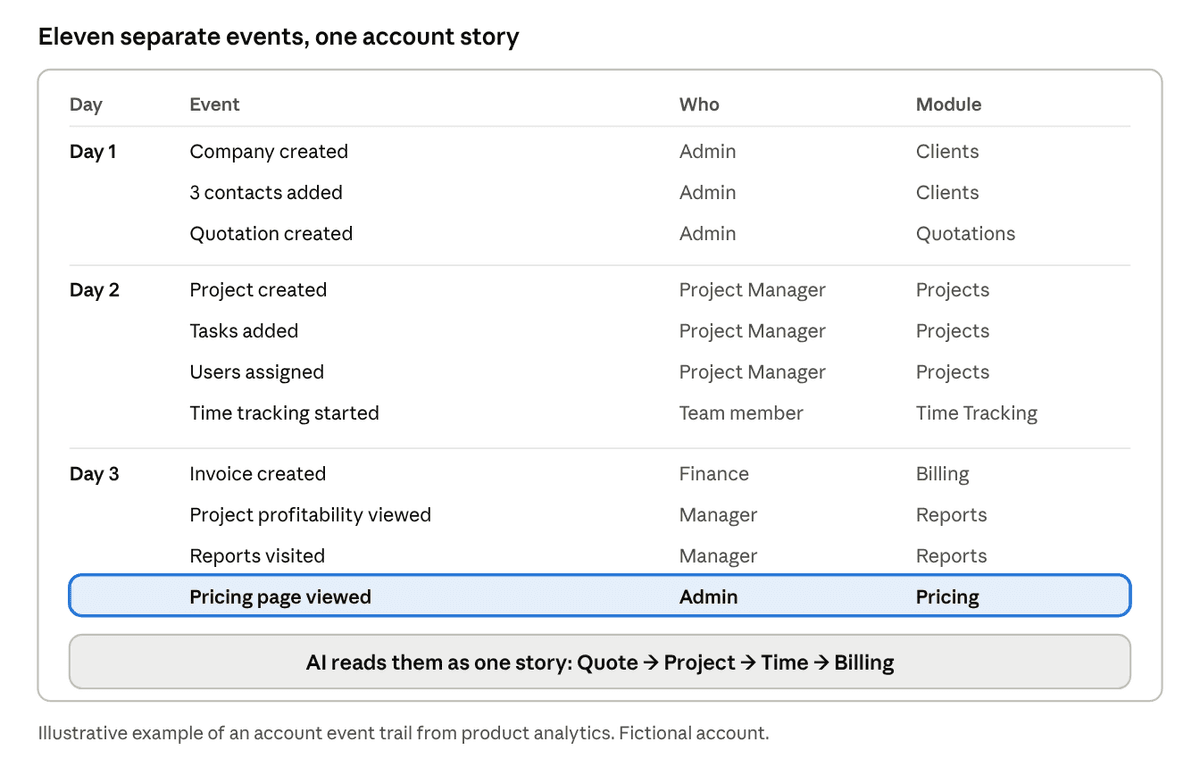The width and height of the screenshot is (1200, 775).
Task: Select the "Day 3" row label
Action: tap(94, 474)
